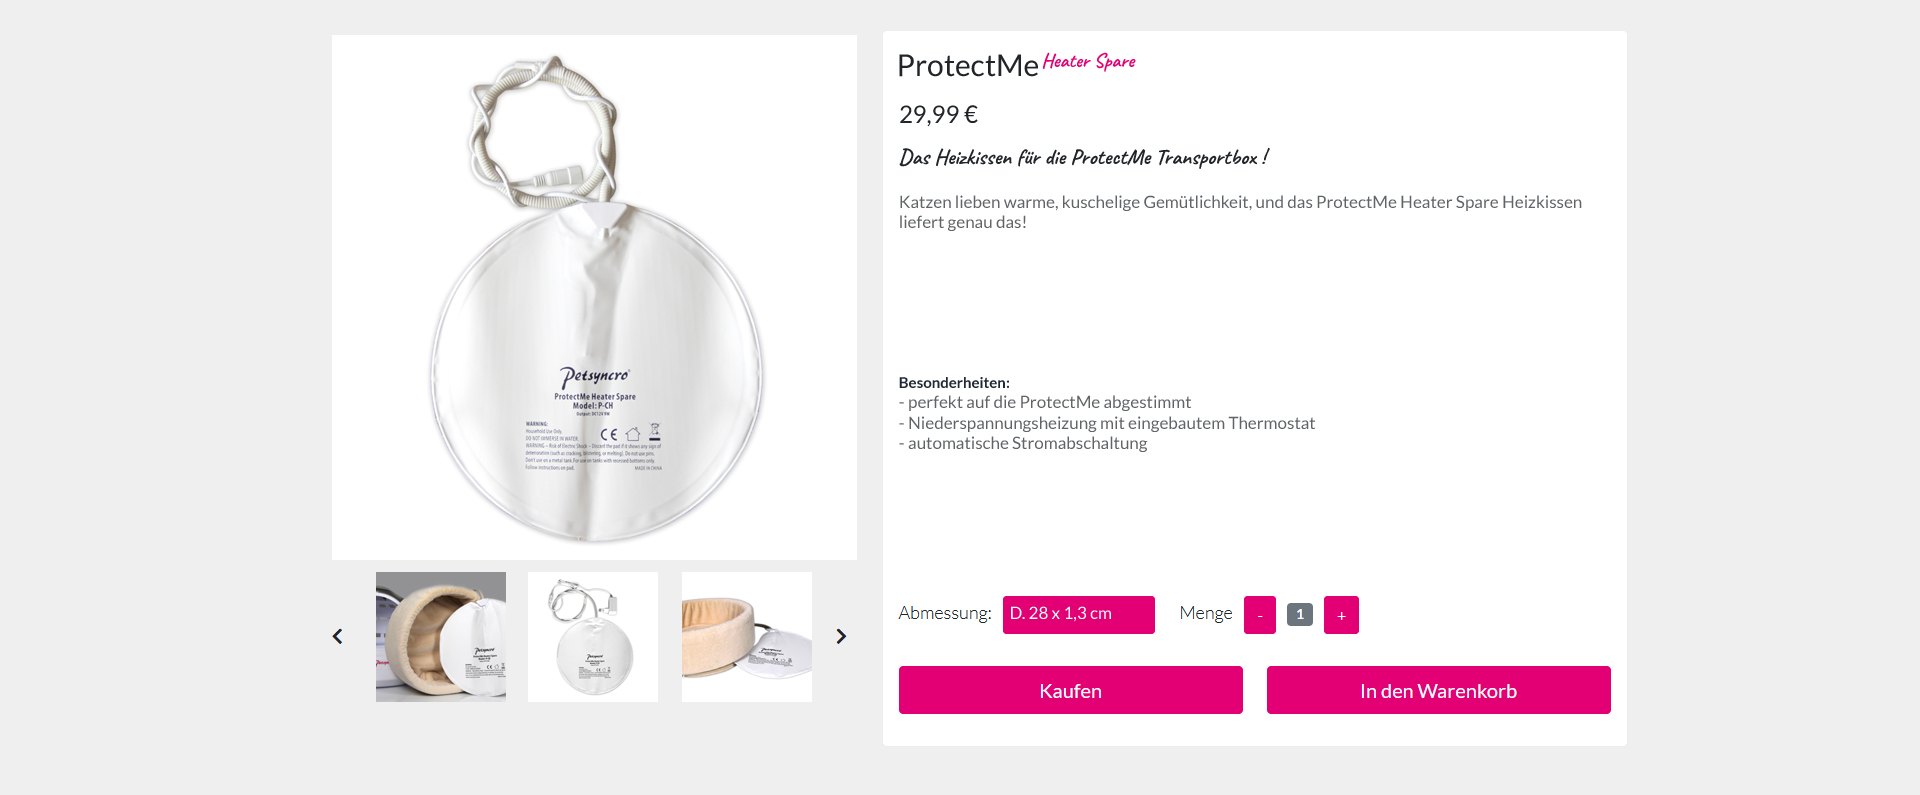Click the Das Heizkissen tagline text
This screenshot has height=795, width=1920.
(x=1083, y=158)
